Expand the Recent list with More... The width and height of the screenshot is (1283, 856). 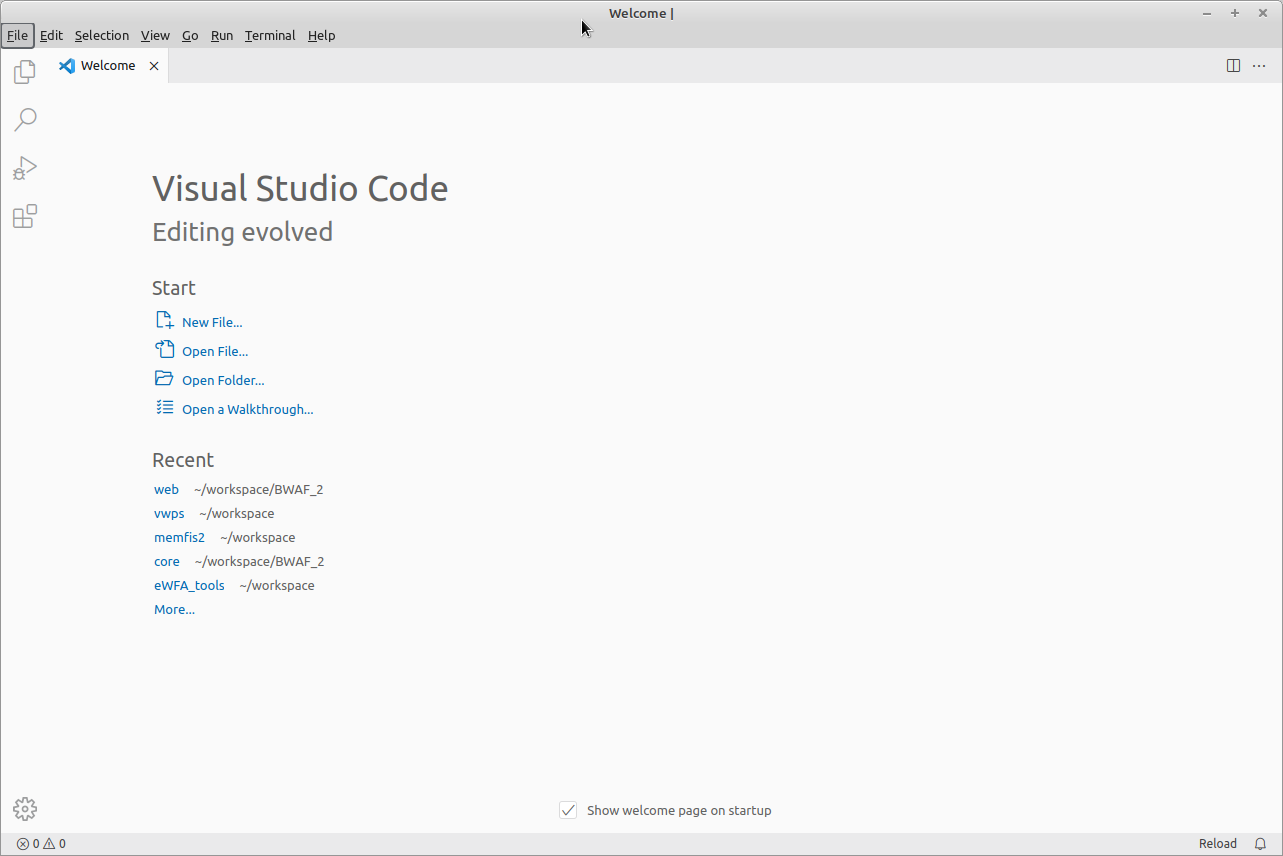(x=173, y=609)
